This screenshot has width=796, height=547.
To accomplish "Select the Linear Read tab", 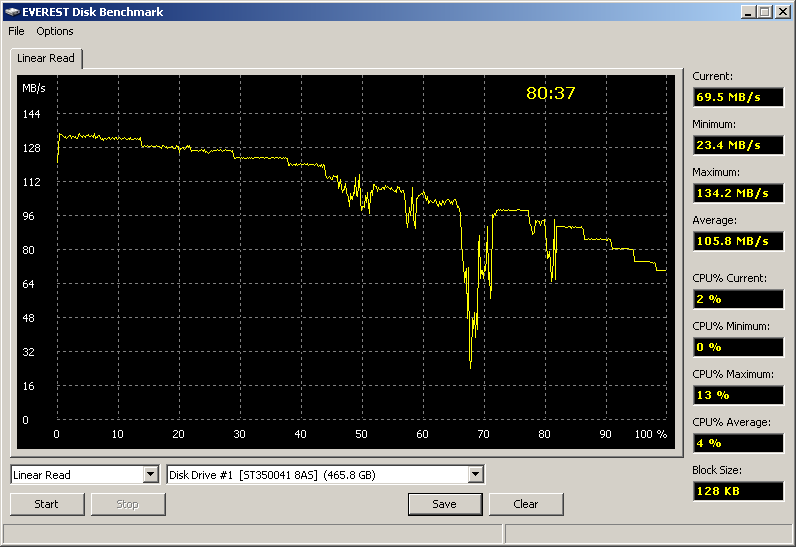I will (46, 58).
